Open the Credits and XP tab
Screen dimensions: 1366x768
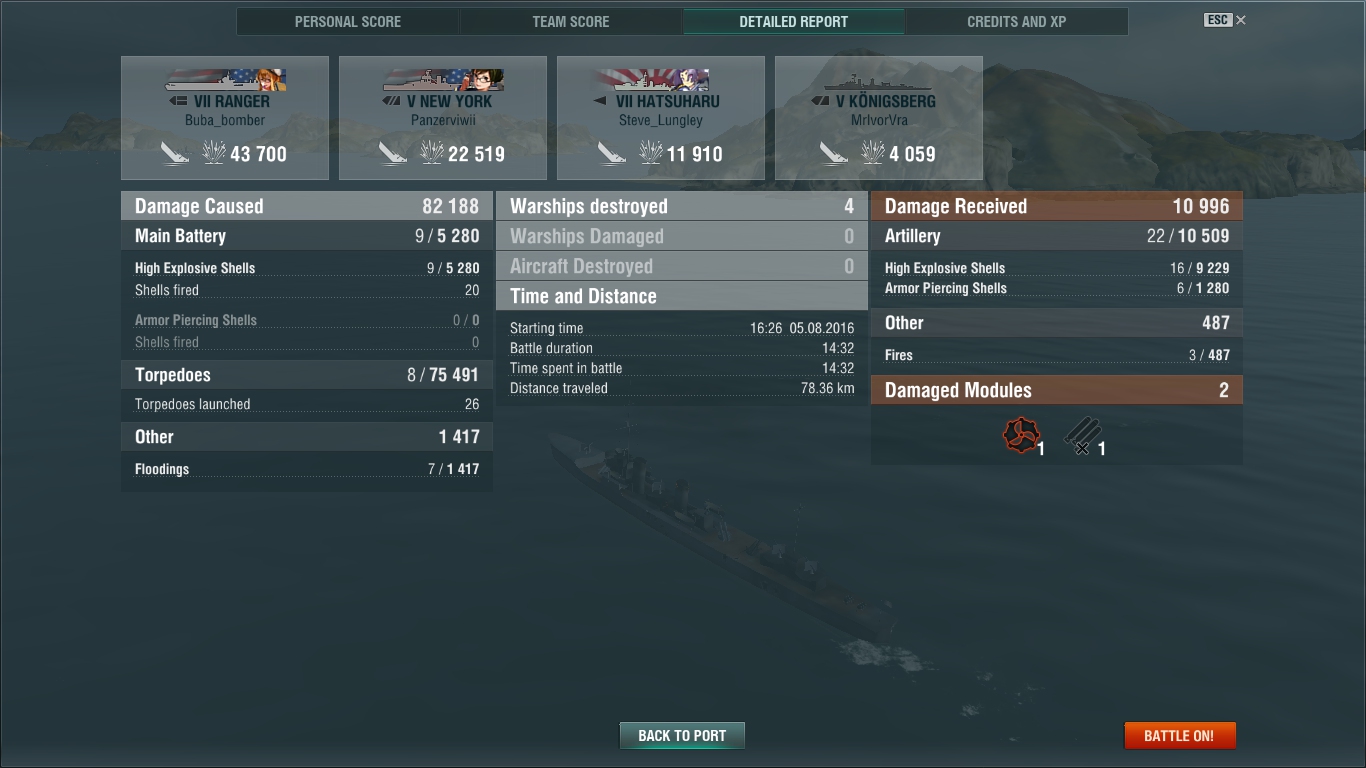click(1016, 21)
